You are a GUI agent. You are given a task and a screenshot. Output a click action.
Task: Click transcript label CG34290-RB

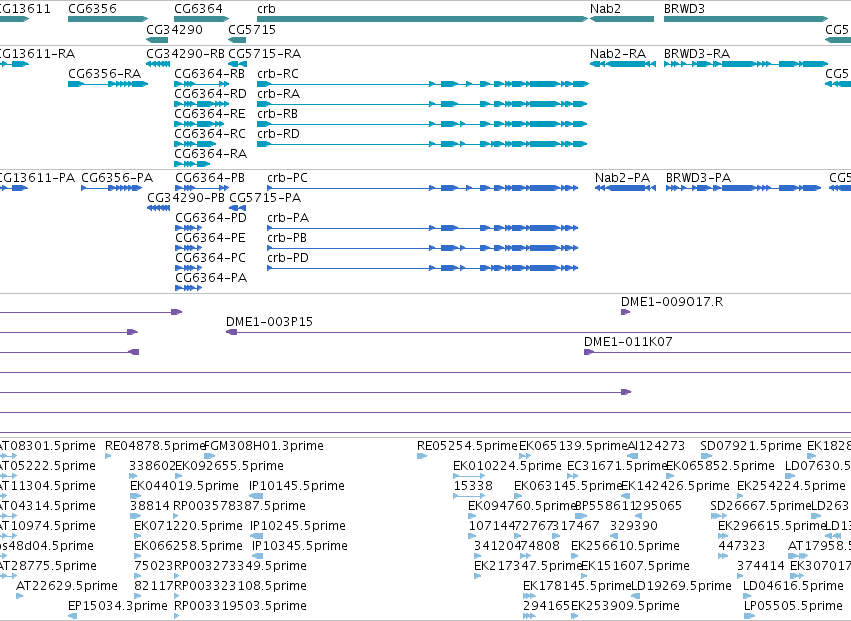(x=185, y=54)
